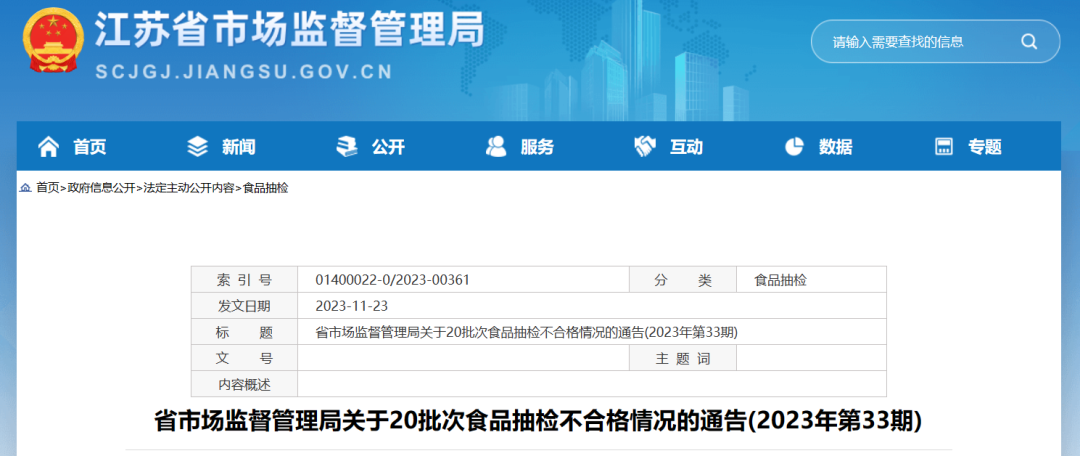Click the 标题 label cell
The image size is (1080, 456).
point(245,332)
